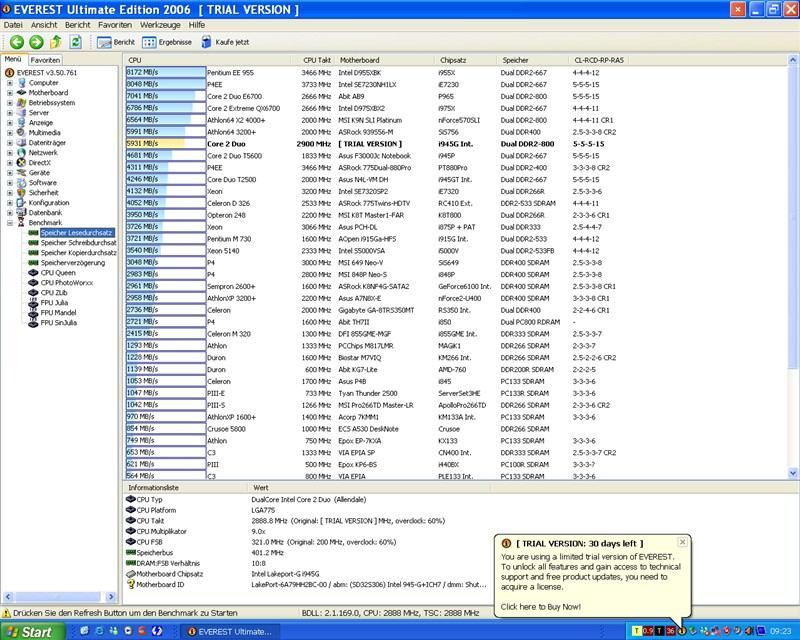Screen dimensions: 800x640
Task: Click the left panel scroll right arrow
Action: [111, 597]
